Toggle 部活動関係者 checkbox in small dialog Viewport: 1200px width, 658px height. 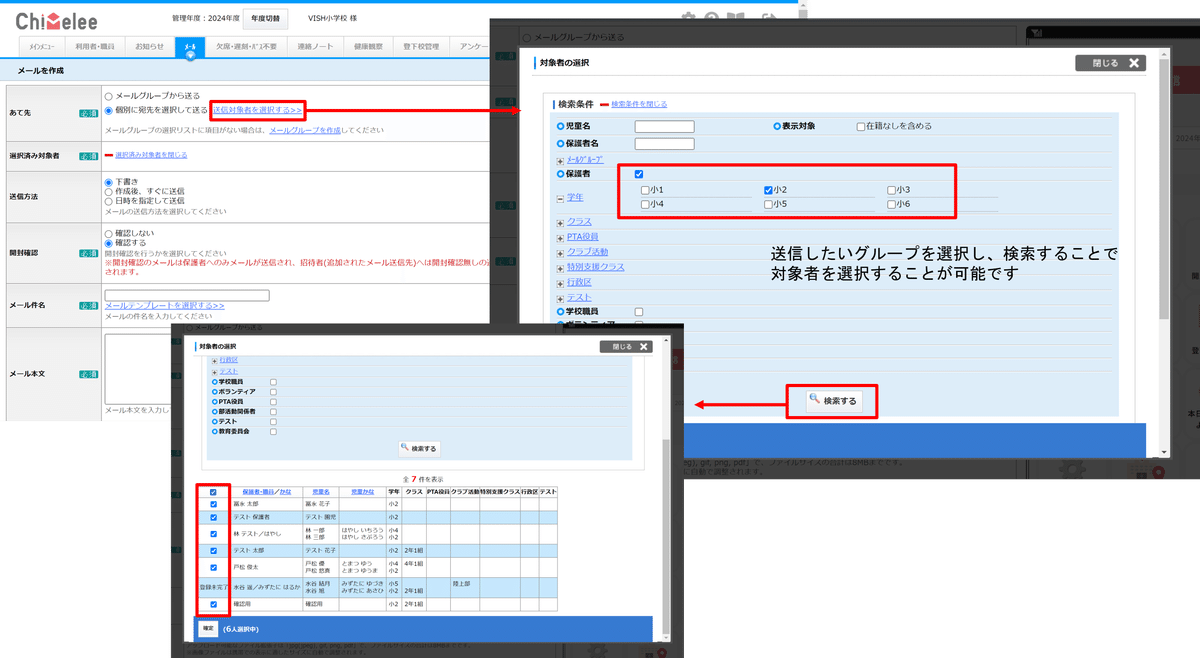(x=273, y=411)
